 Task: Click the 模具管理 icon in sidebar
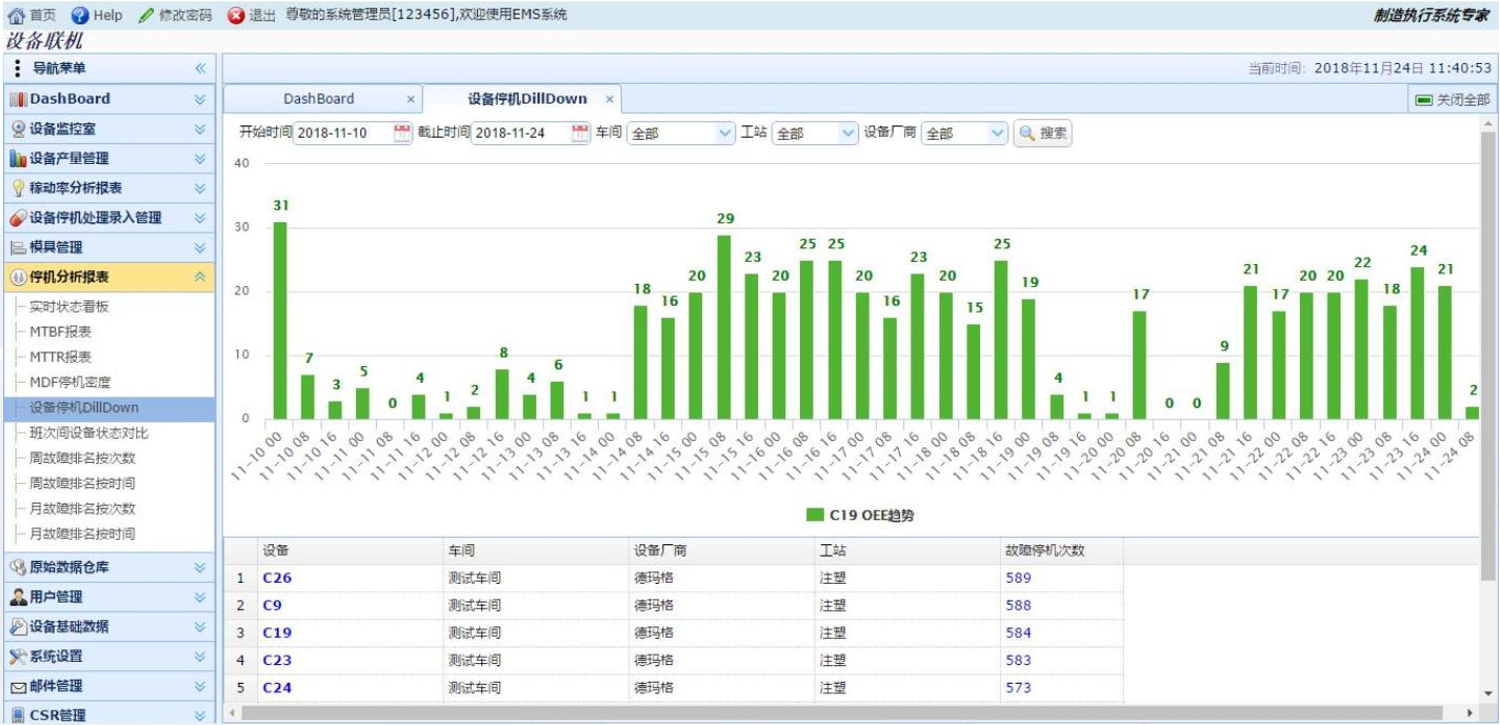(x=18, y=247)
